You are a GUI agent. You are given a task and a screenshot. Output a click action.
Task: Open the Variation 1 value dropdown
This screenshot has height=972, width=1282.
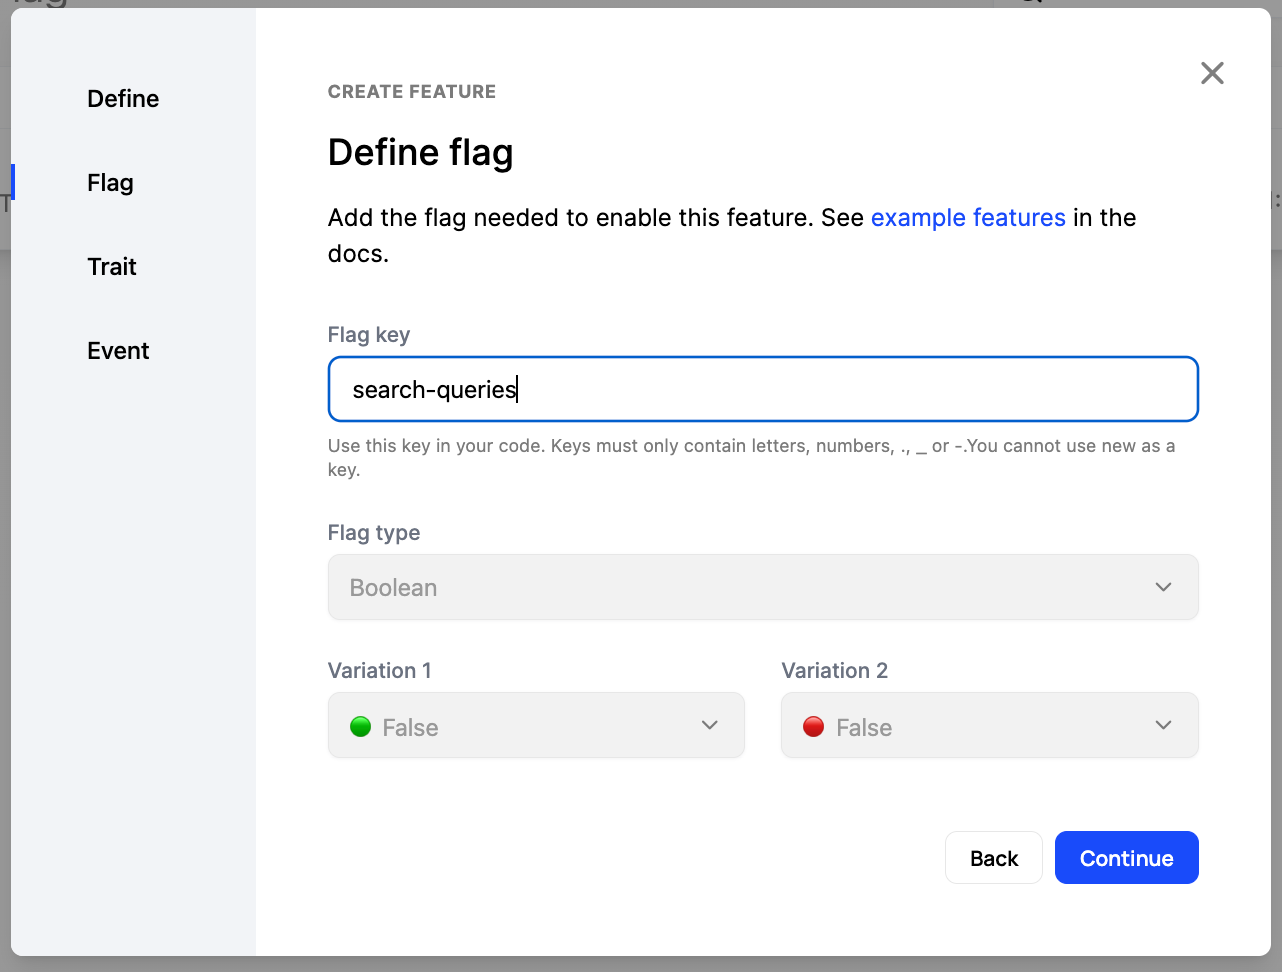click(536, 725)
